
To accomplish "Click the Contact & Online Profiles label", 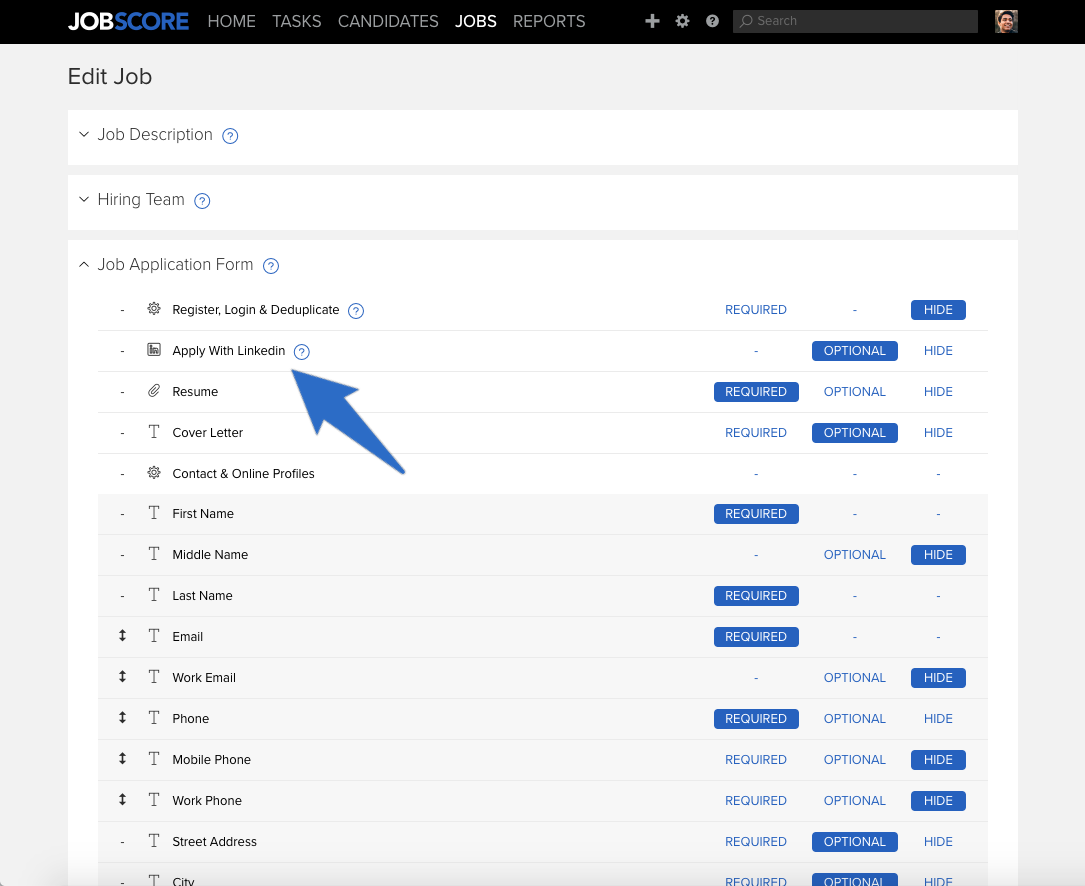I will (x=244, y=473).
